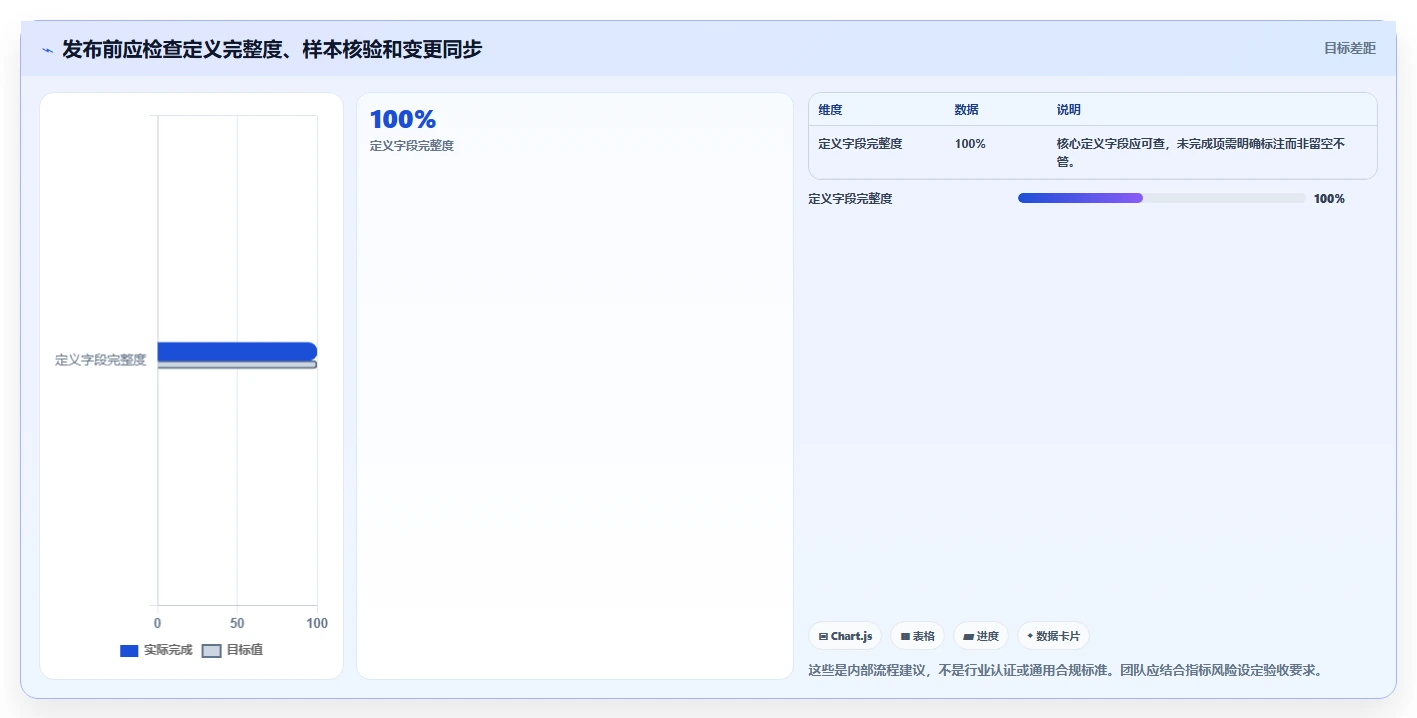Click the 定义字段完整度 progress bar

(1162, 198)
